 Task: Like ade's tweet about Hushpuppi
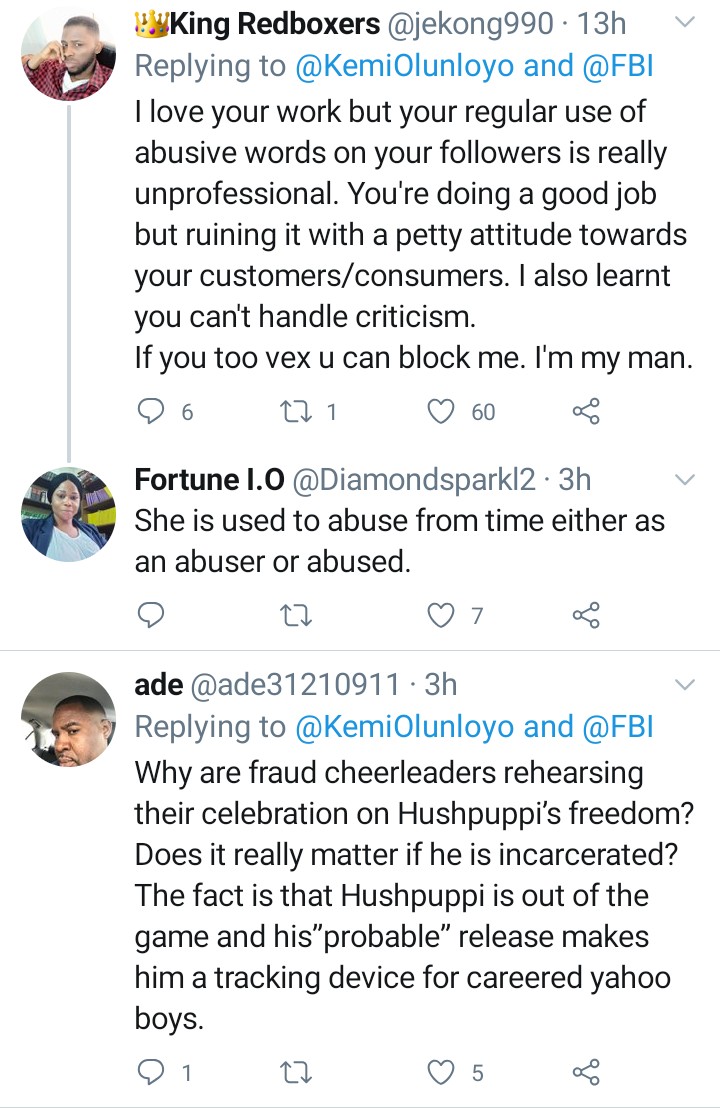[441, 1073]
